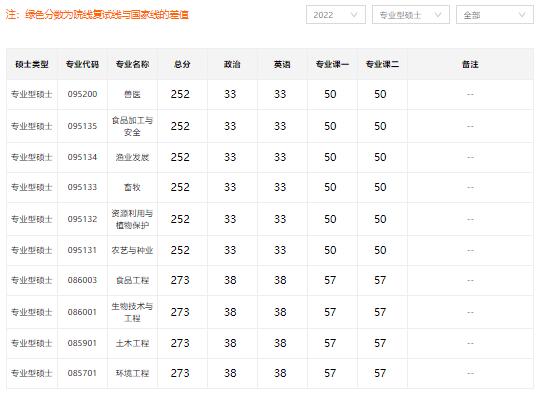Click the 专业课二 column header
Viewport: 539px width, 393px height.
pos(382,64)
